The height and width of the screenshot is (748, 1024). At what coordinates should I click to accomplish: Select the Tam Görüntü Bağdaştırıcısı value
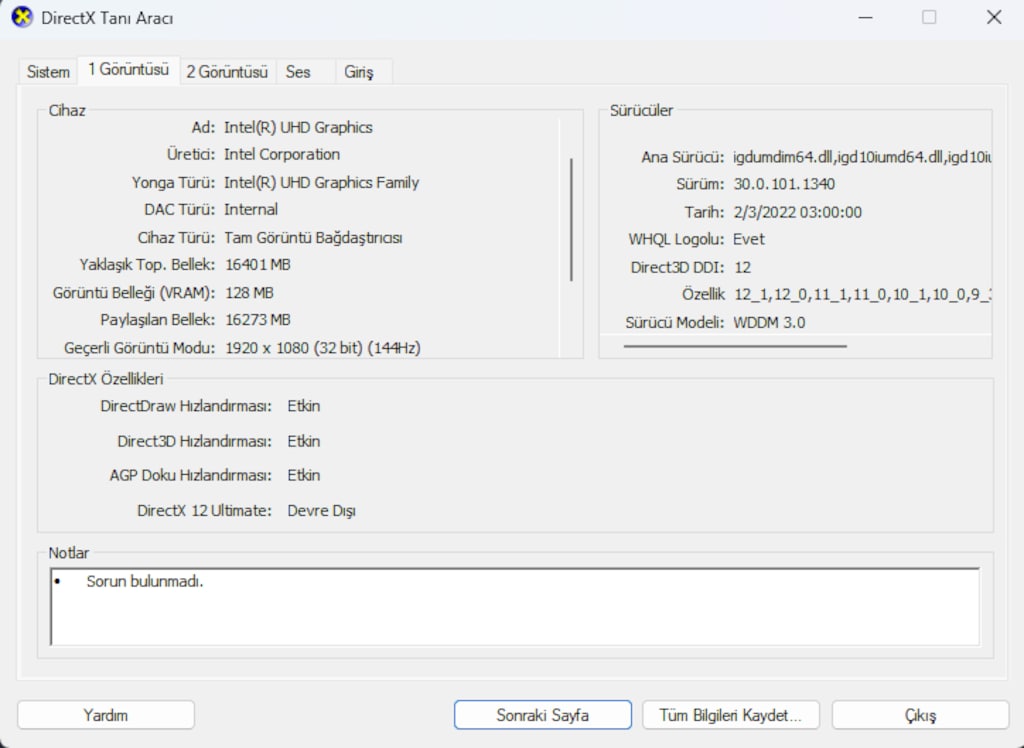tap(313, 237)
